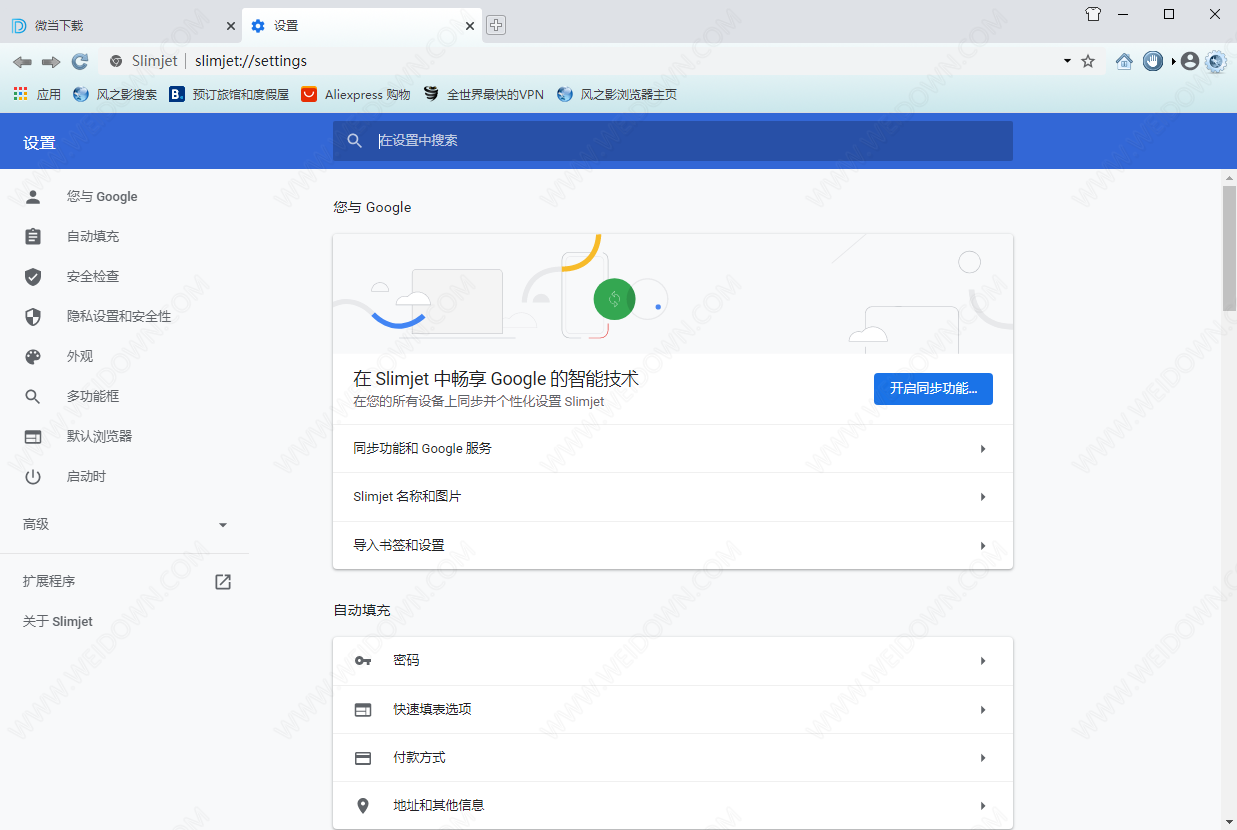Click the key icon beside 密码
The width and height of the screenshot is (1237, 830).
363,661
